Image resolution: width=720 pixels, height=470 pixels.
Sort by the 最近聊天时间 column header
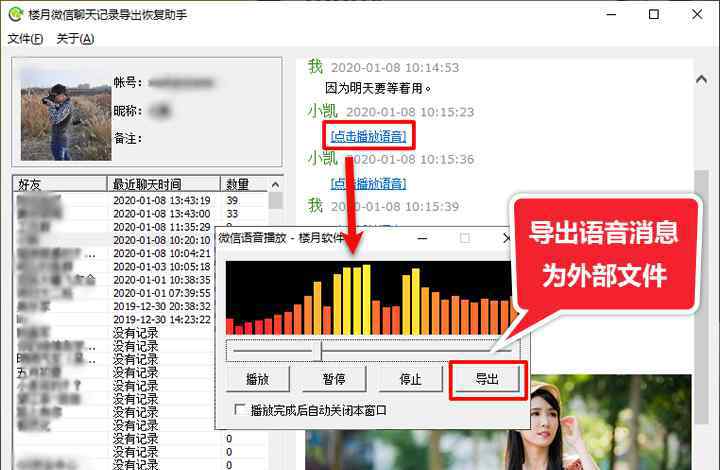tap(163, 184)
